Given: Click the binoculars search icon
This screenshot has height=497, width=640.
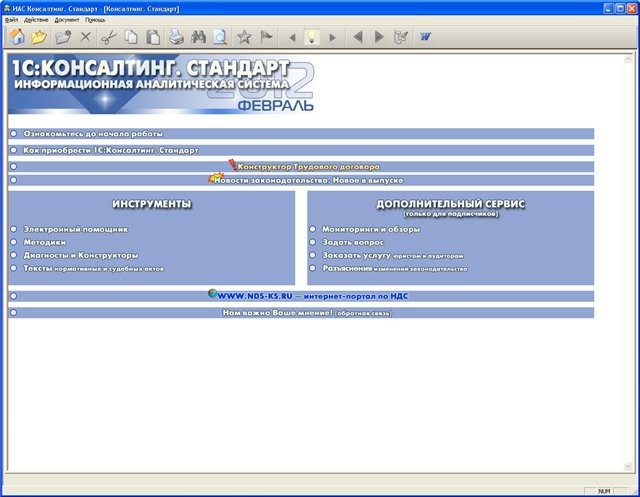Looking at the screenshot, I should (198, 37).
